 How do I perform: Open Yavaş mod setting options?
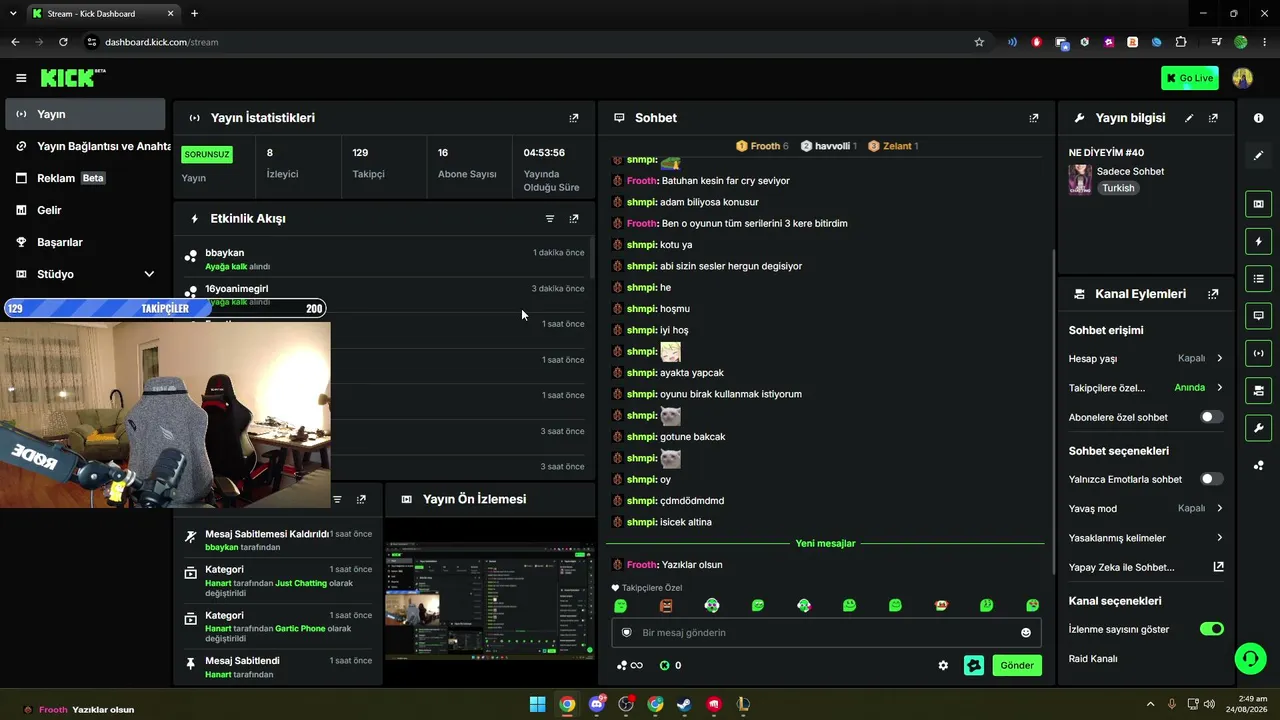[x=1146, y=508]
